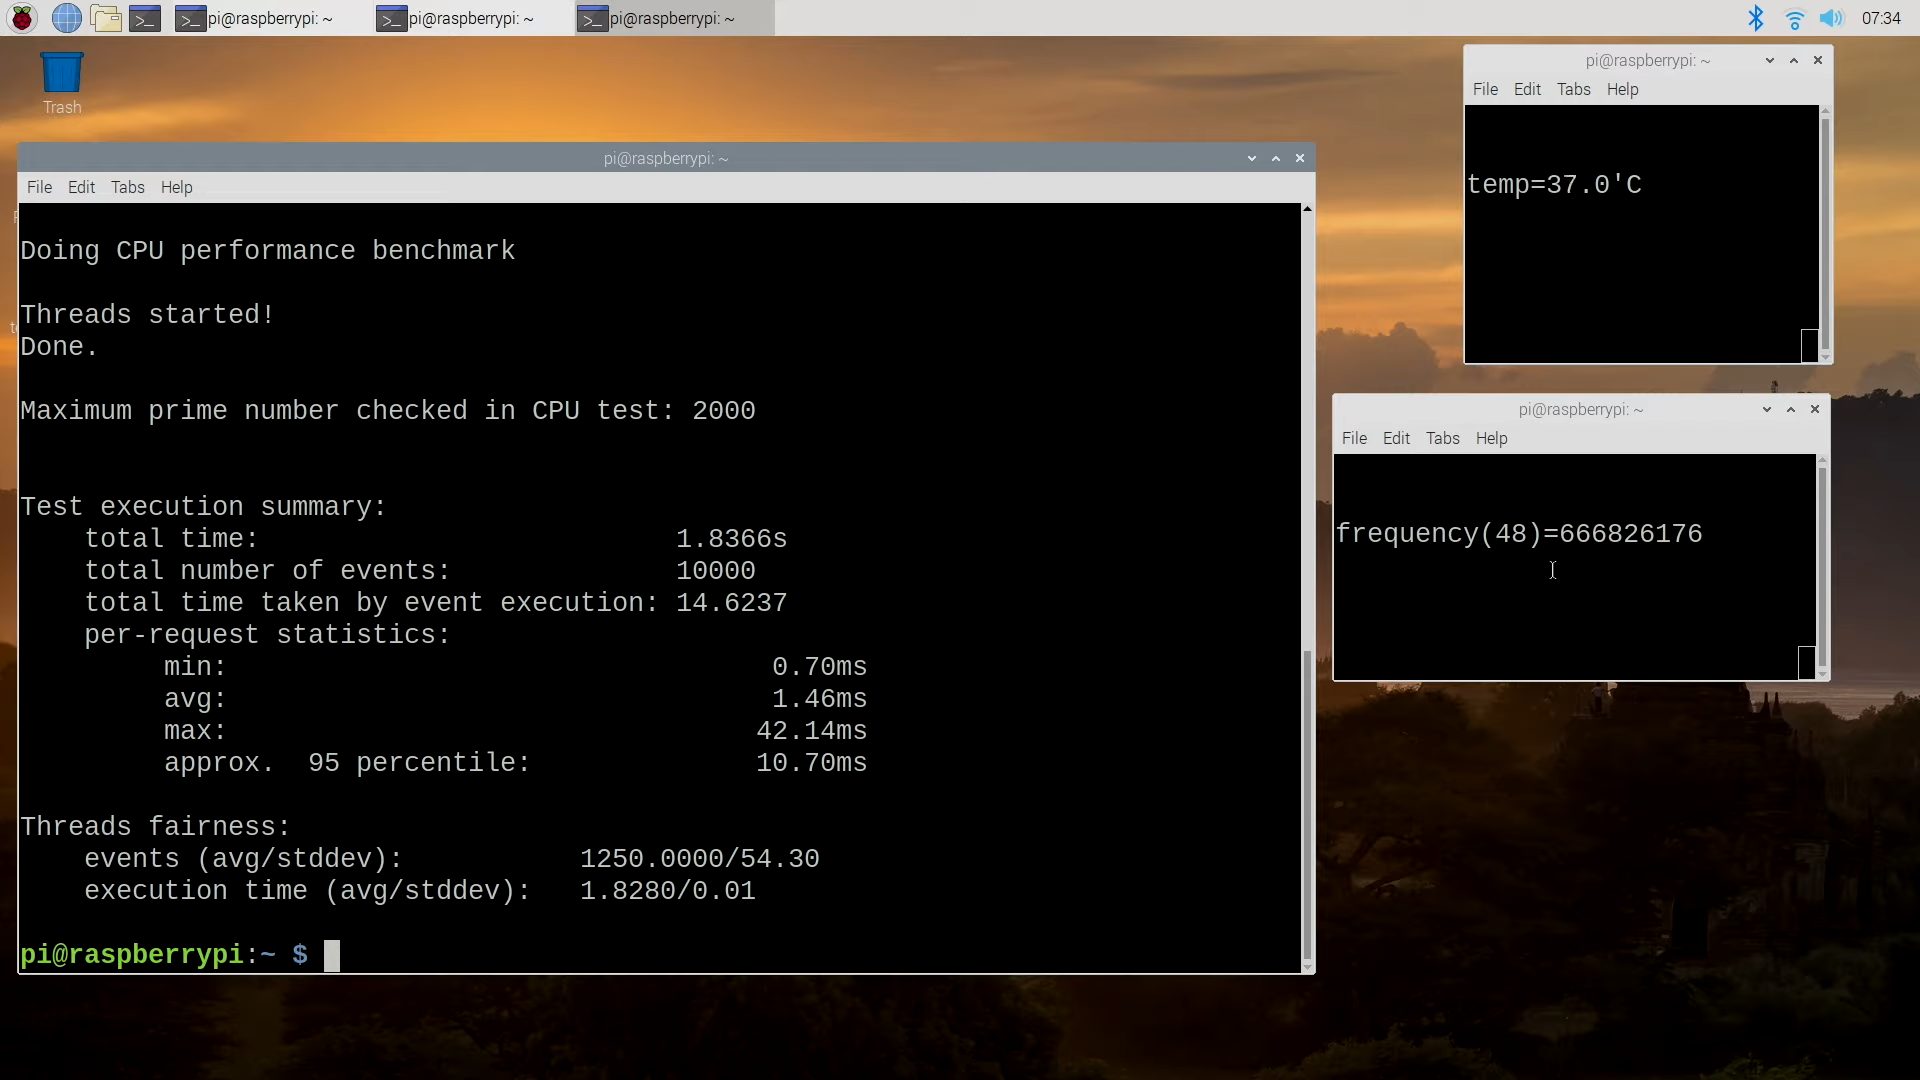
Task: Click the volume speaker tray icon
Action: [x=1831, y=18]
